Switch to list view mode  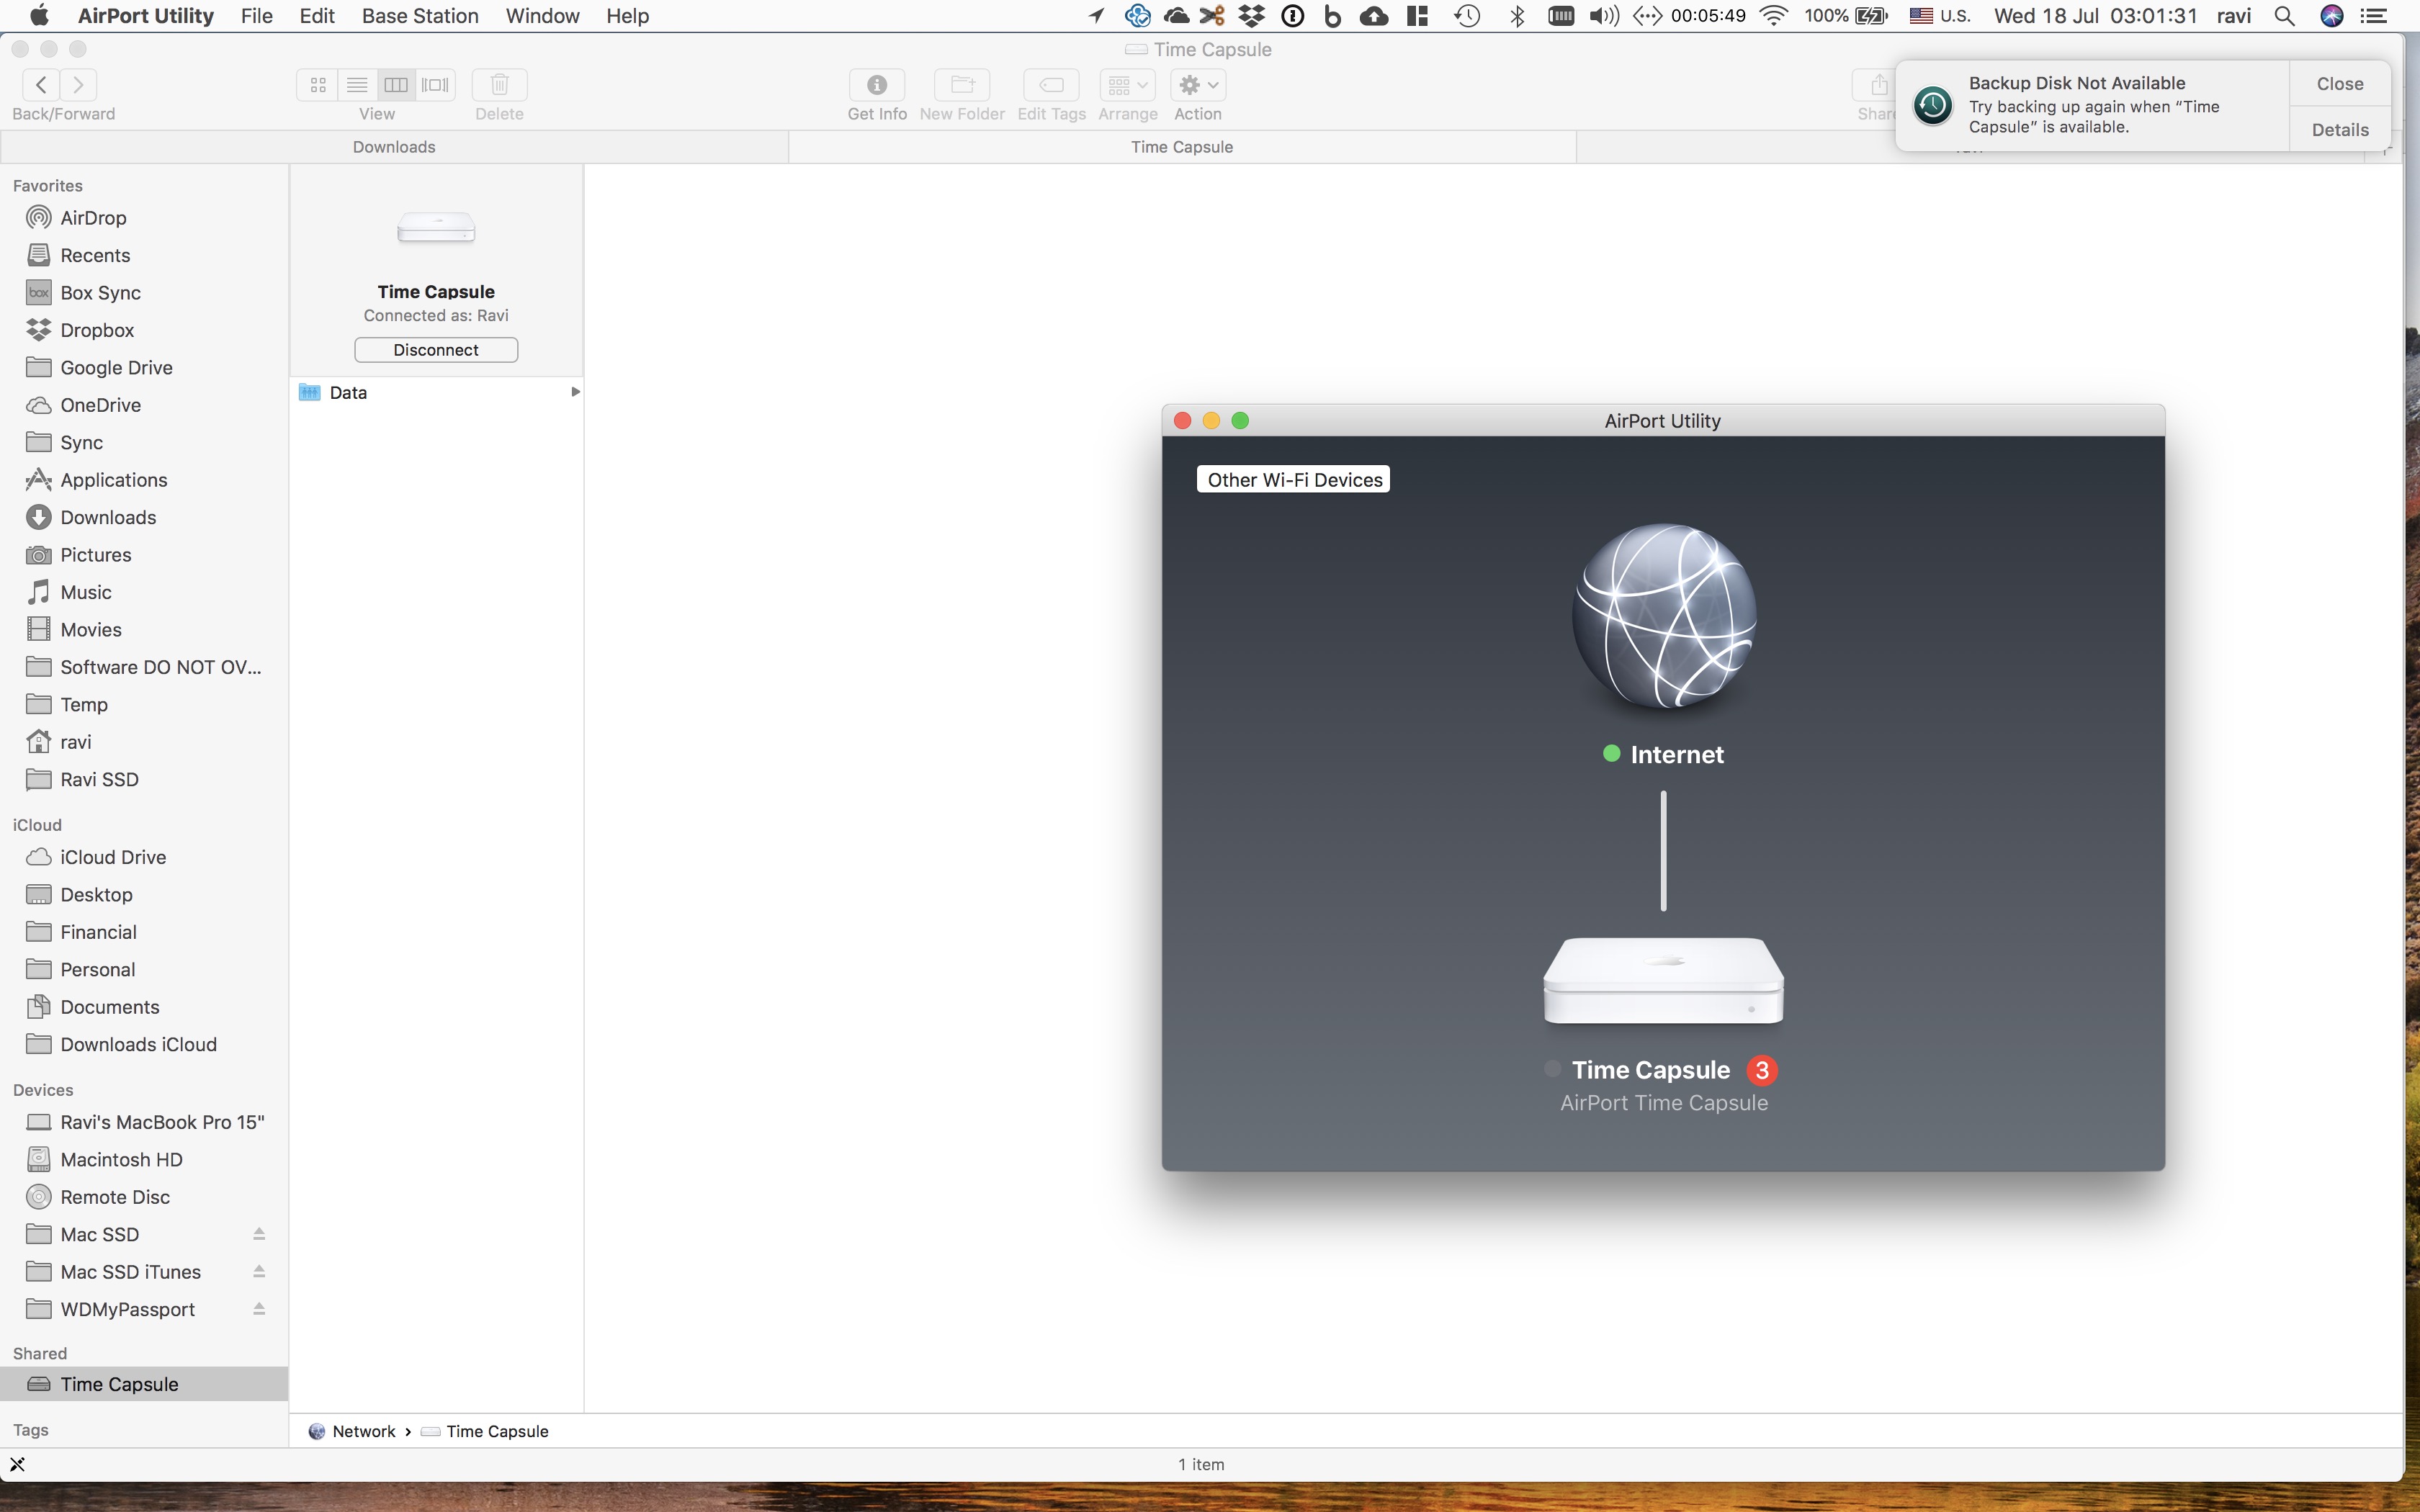point(357,85)
